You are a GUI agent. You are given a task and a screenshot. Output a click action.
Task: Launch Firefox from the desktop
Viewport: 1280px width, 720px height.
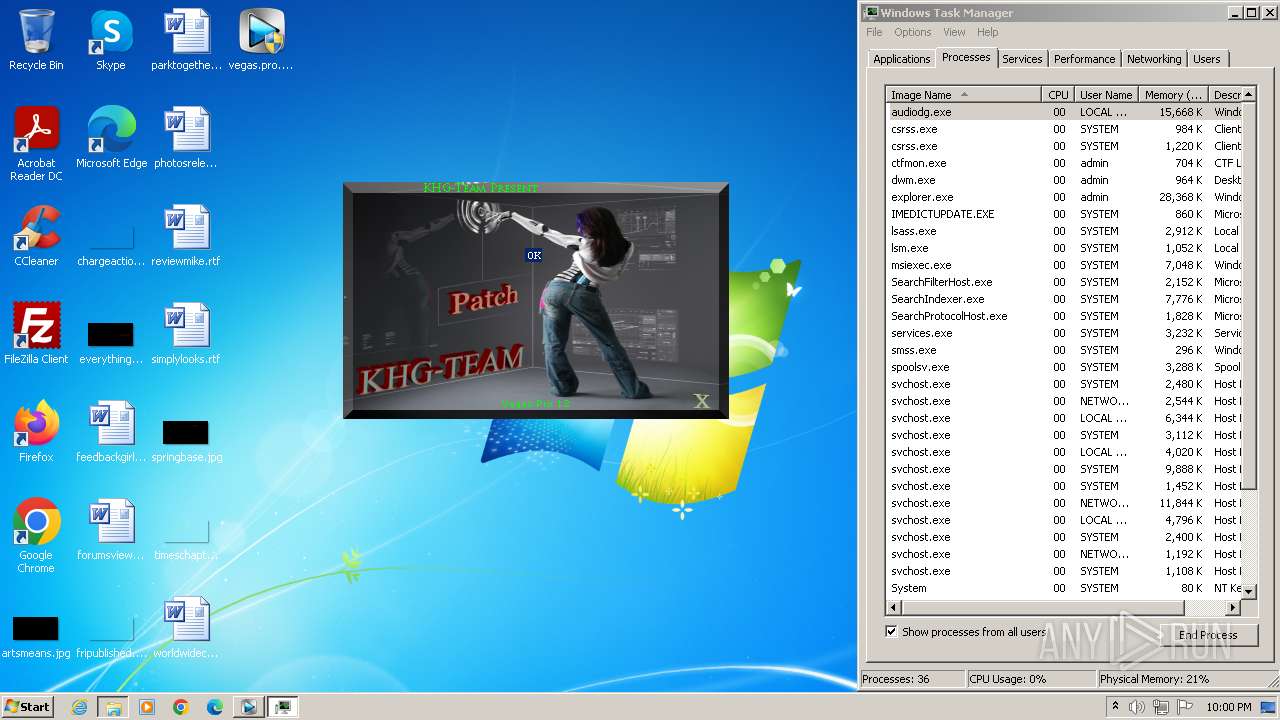[36, 432]
